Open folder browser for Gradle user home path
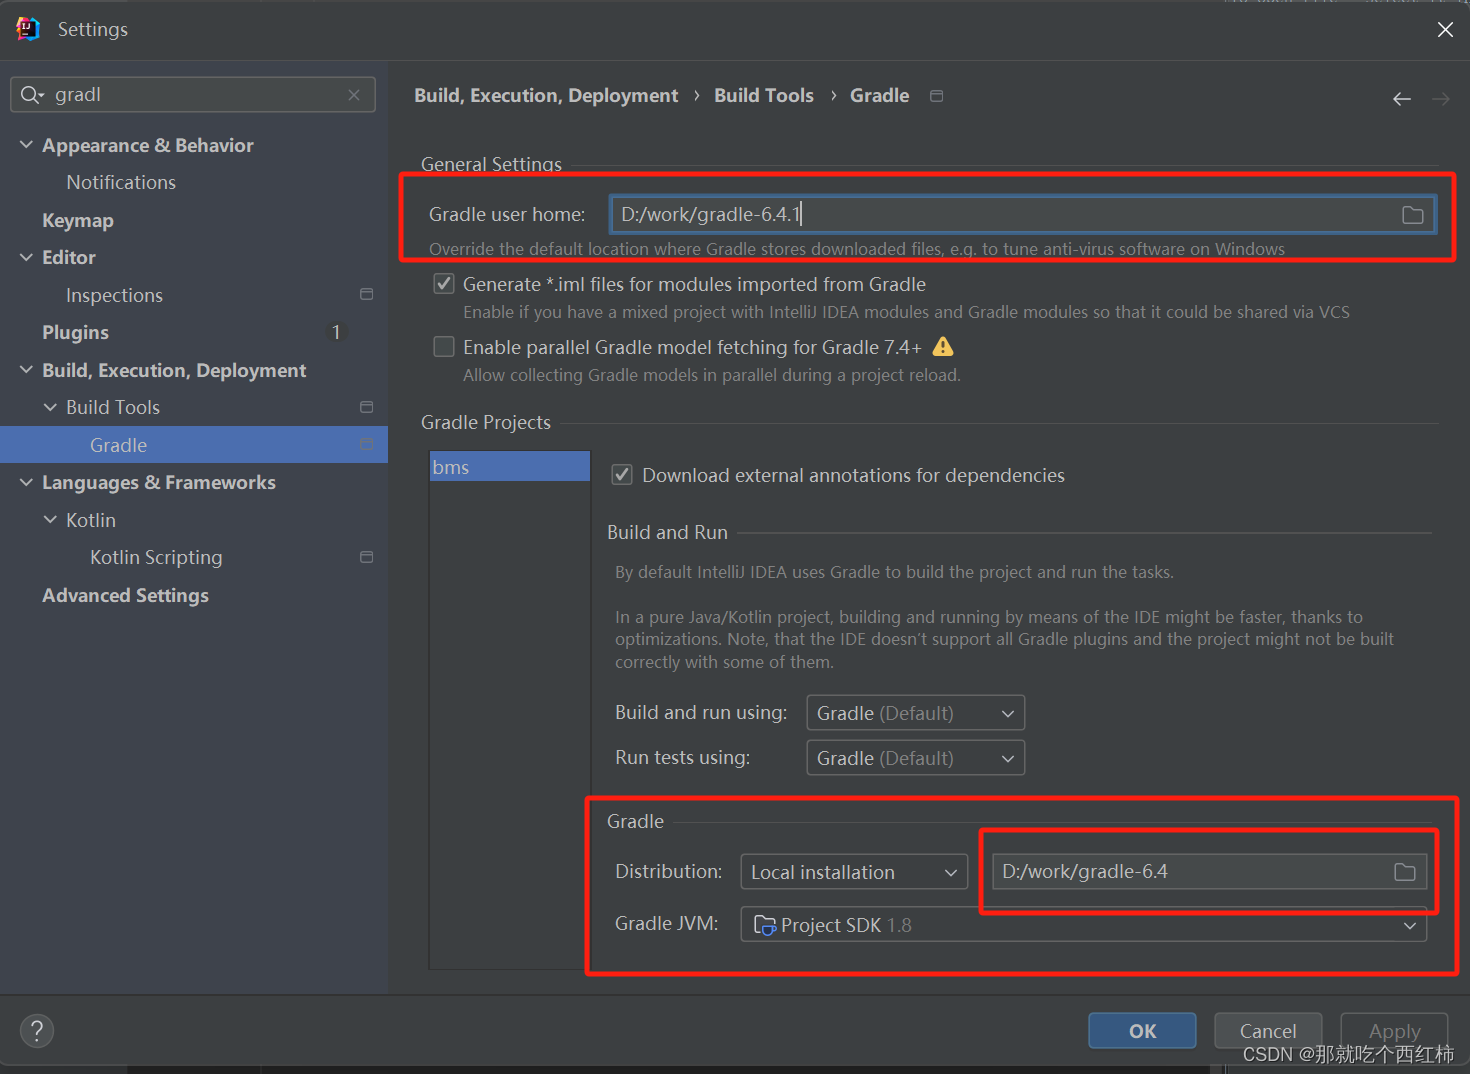This screenshot has height=1074, width=1470. tap(1412, 214)
